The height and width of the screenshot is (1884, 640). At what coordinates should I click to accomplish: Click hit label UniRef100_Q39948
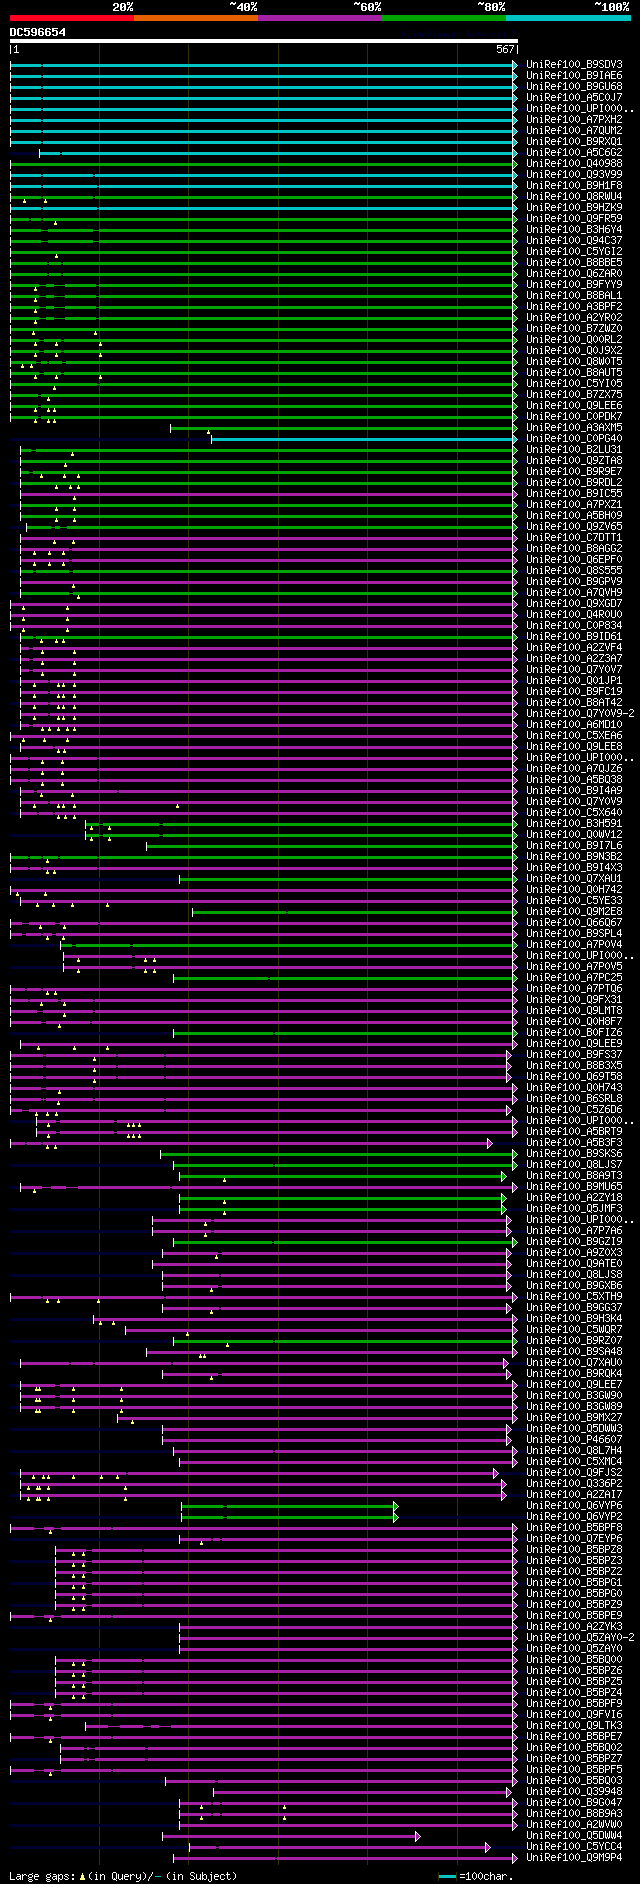pos(574,1792)
